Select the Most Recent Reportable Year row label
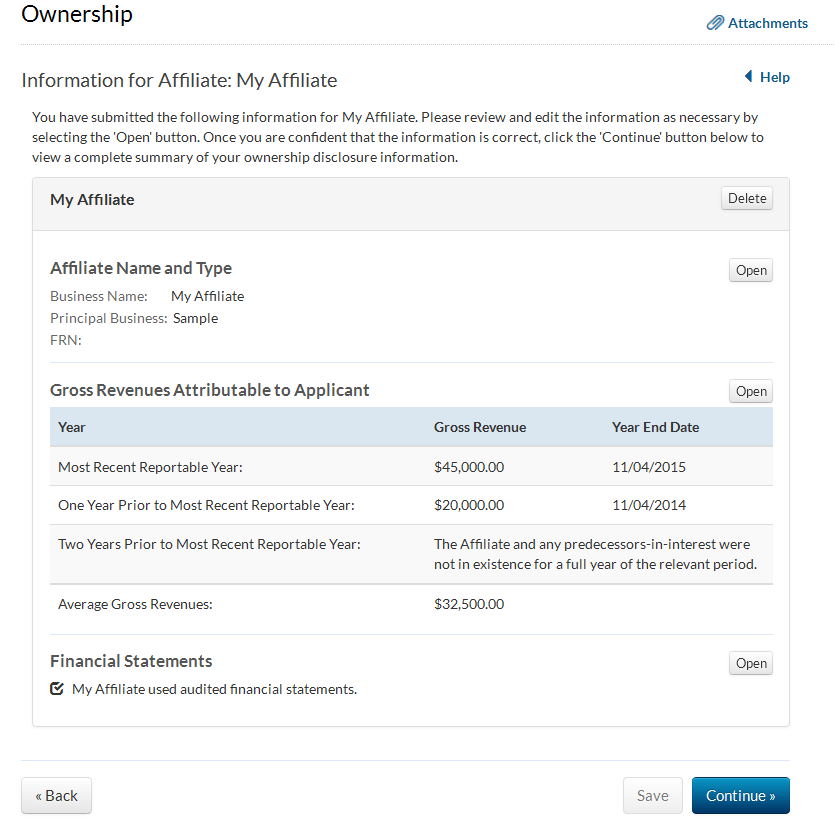The image size is (835, 822). [x=150, y=466]
